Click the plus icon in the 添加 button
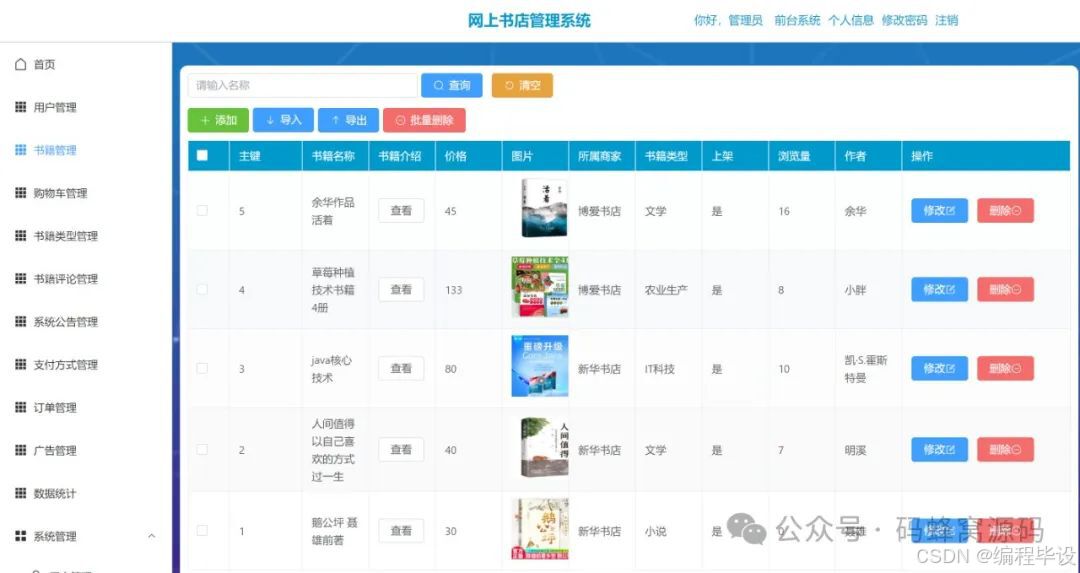 (x=205, y=120)
